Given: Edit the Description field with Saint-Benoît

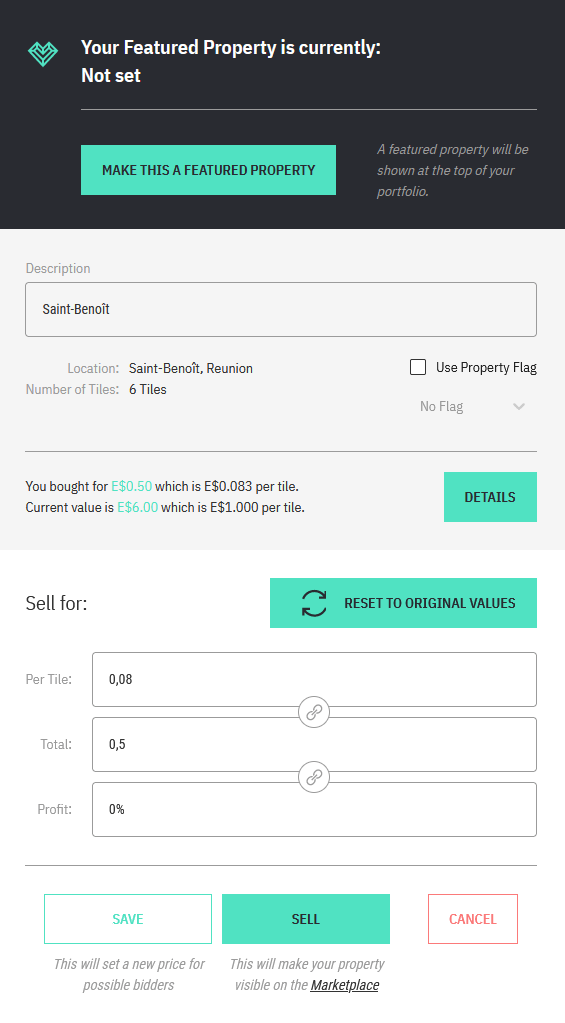Looking at the screenshot, I should click(x=281, y=309).
